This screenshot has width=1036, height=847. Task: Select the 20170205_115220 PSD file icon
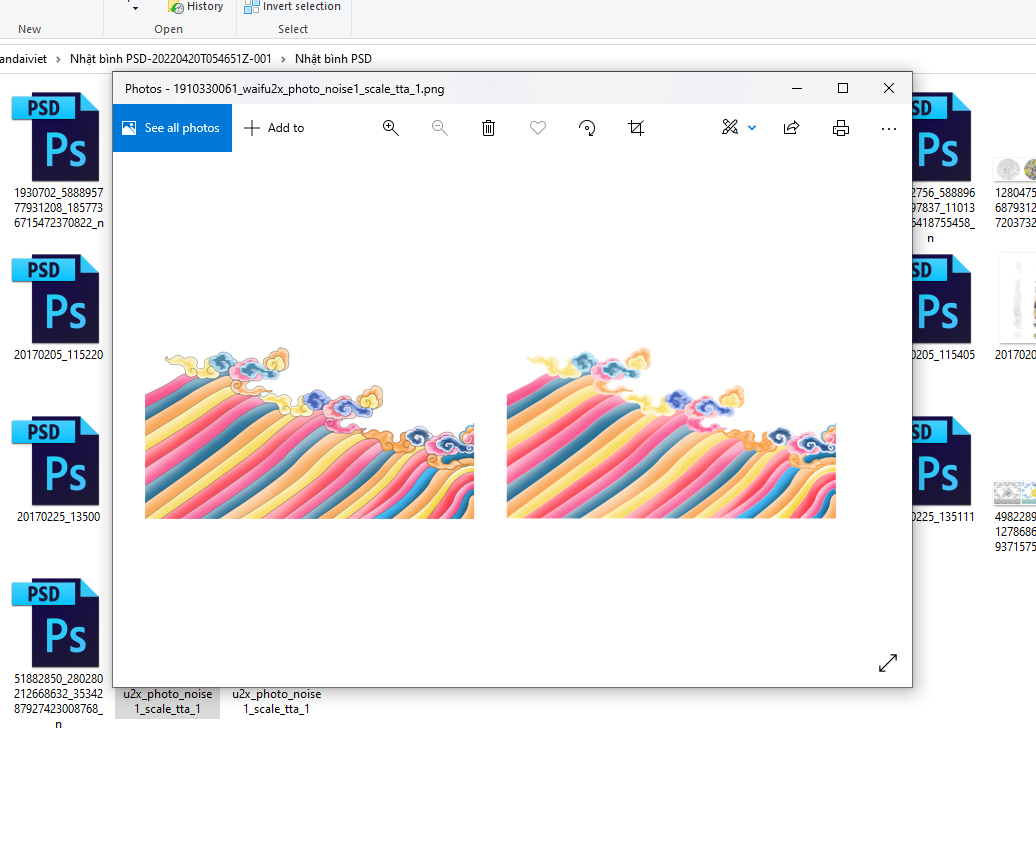[x=56, y=299]
